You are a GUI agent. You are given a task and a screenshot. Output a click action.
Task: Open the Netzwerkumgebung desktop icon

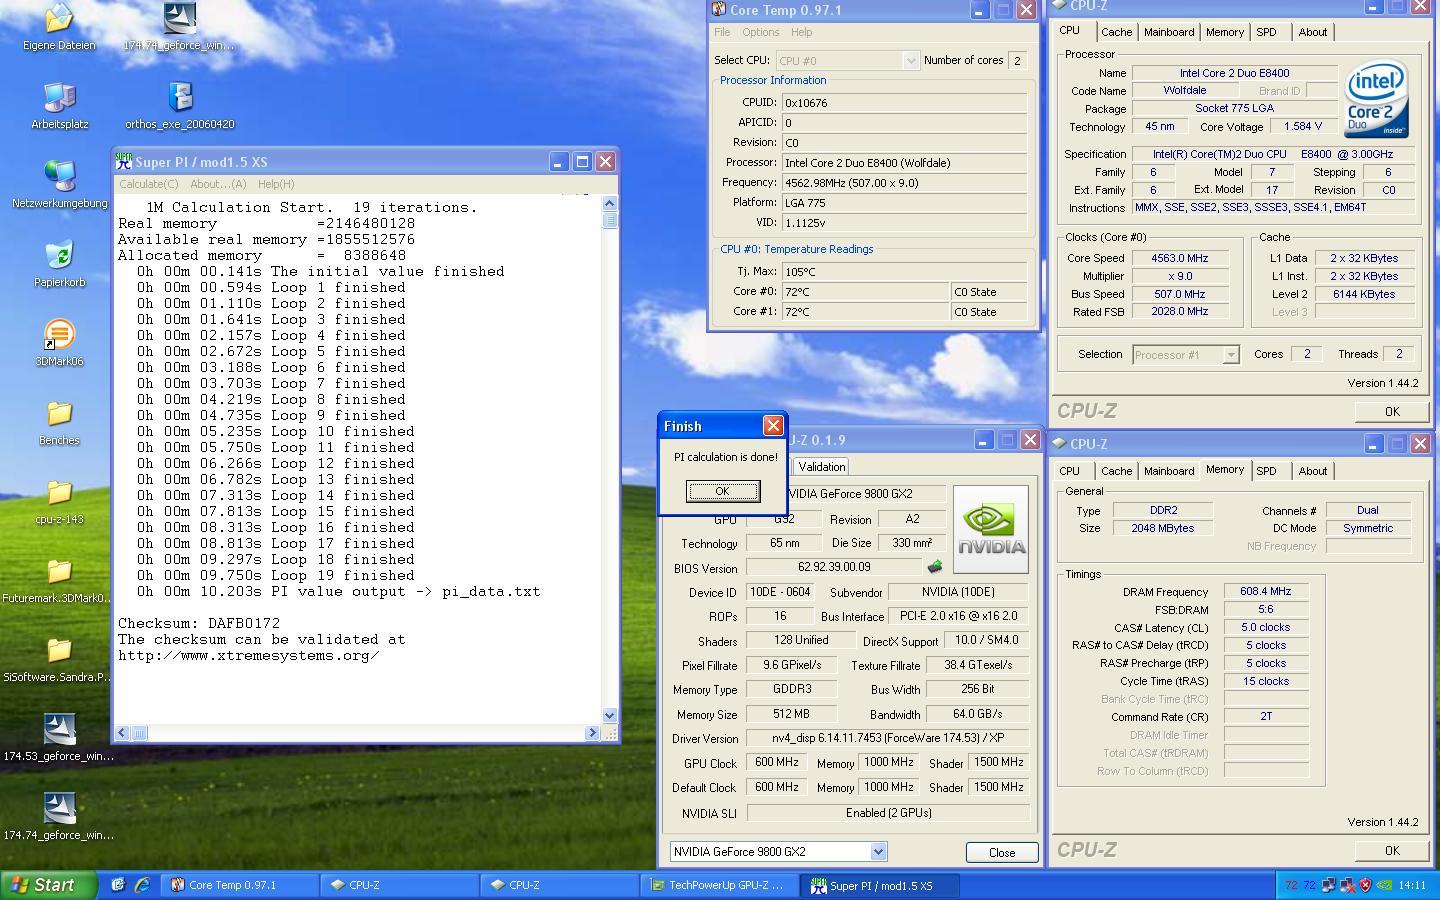[59, 185]
